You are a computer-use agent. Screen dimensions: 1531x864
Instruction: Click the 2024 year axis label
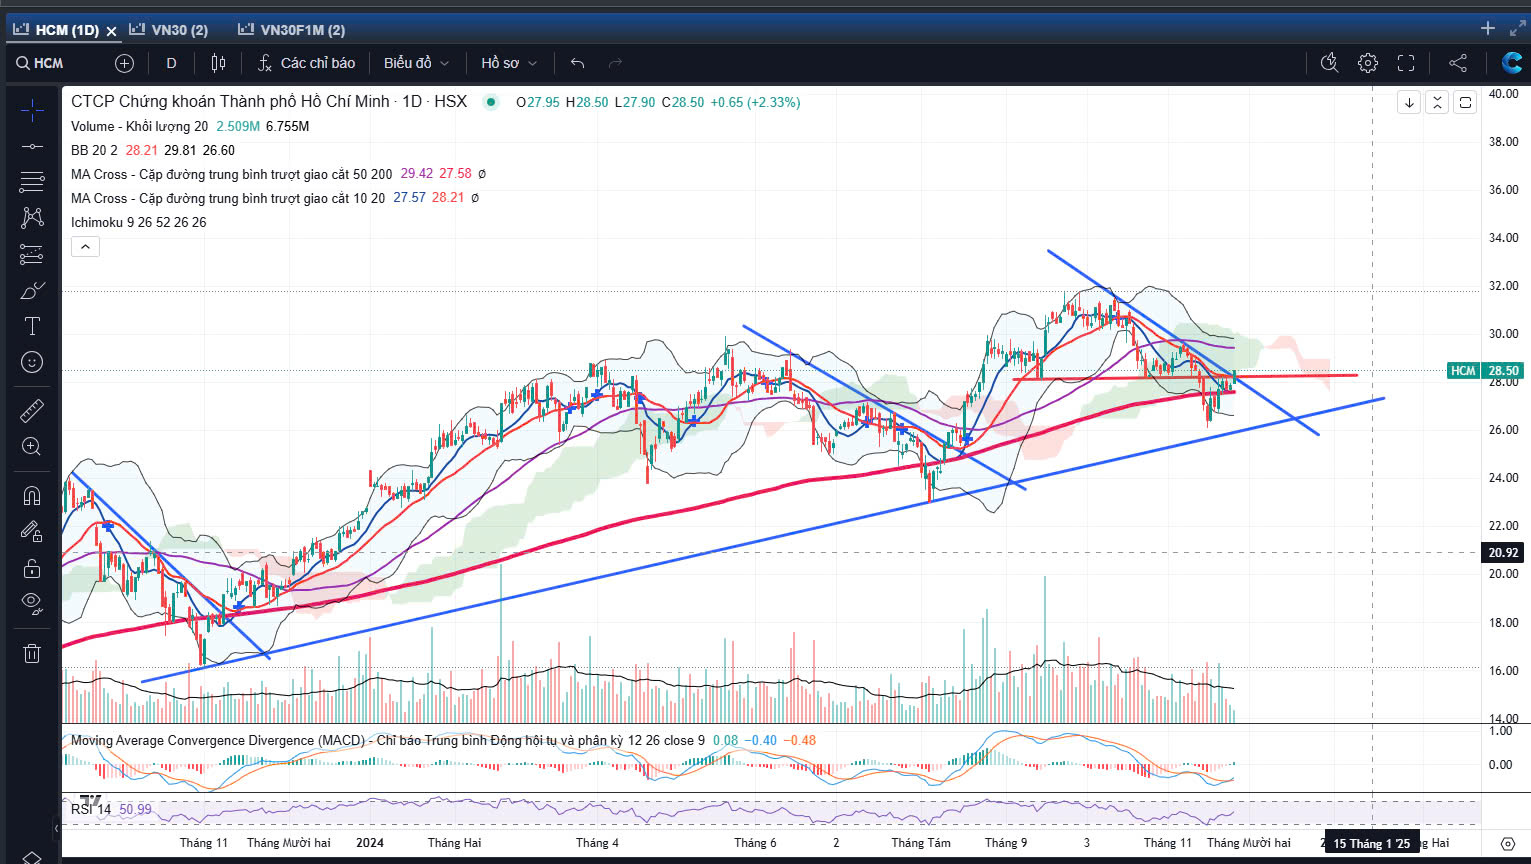coord(370,843)
